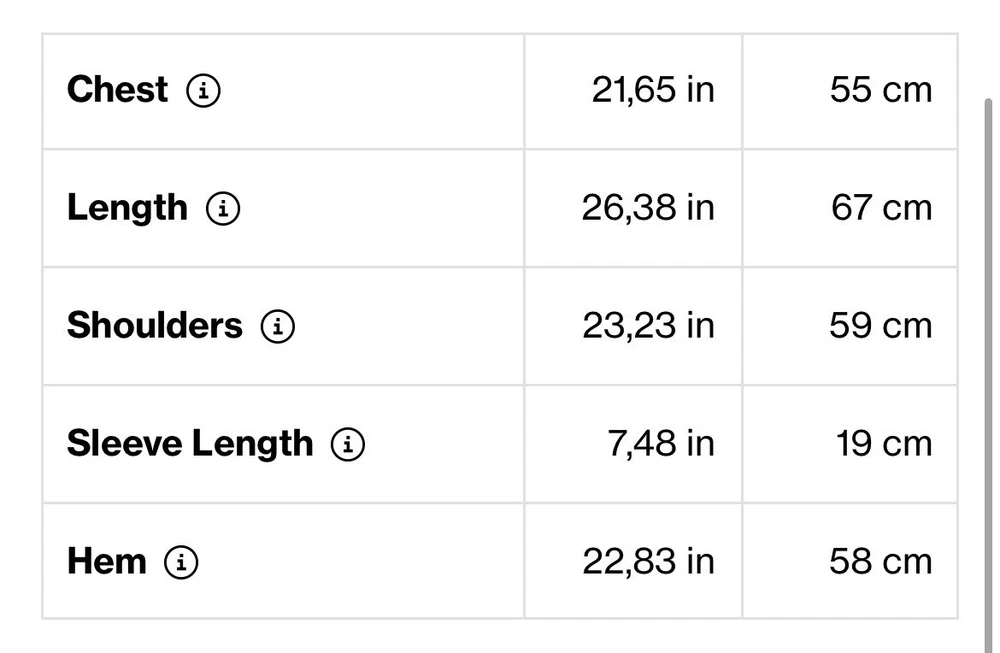The height and width of the screenshot is (653, 1000).
Task: Select the 26,38 in length value
Action: 648,208
